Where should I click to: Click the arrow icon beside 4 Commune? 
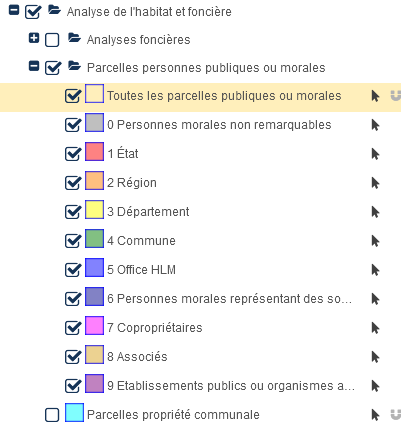click(x=375, y=241)
